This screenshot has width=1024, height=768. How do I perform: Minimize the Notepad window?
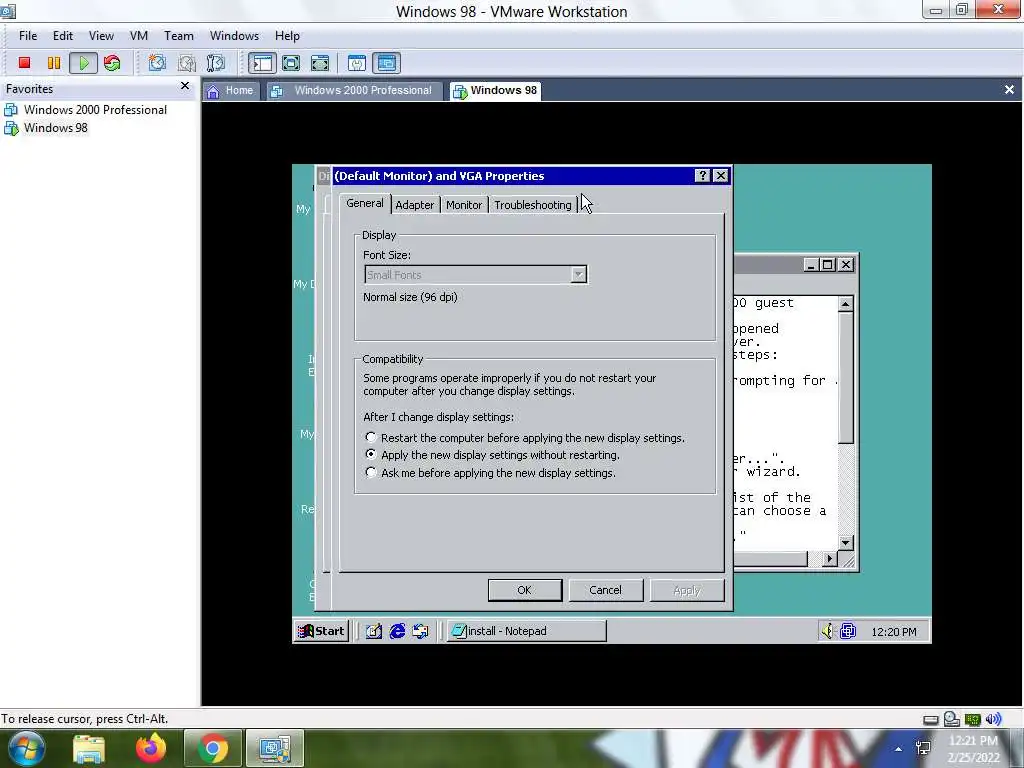point(811,264)
